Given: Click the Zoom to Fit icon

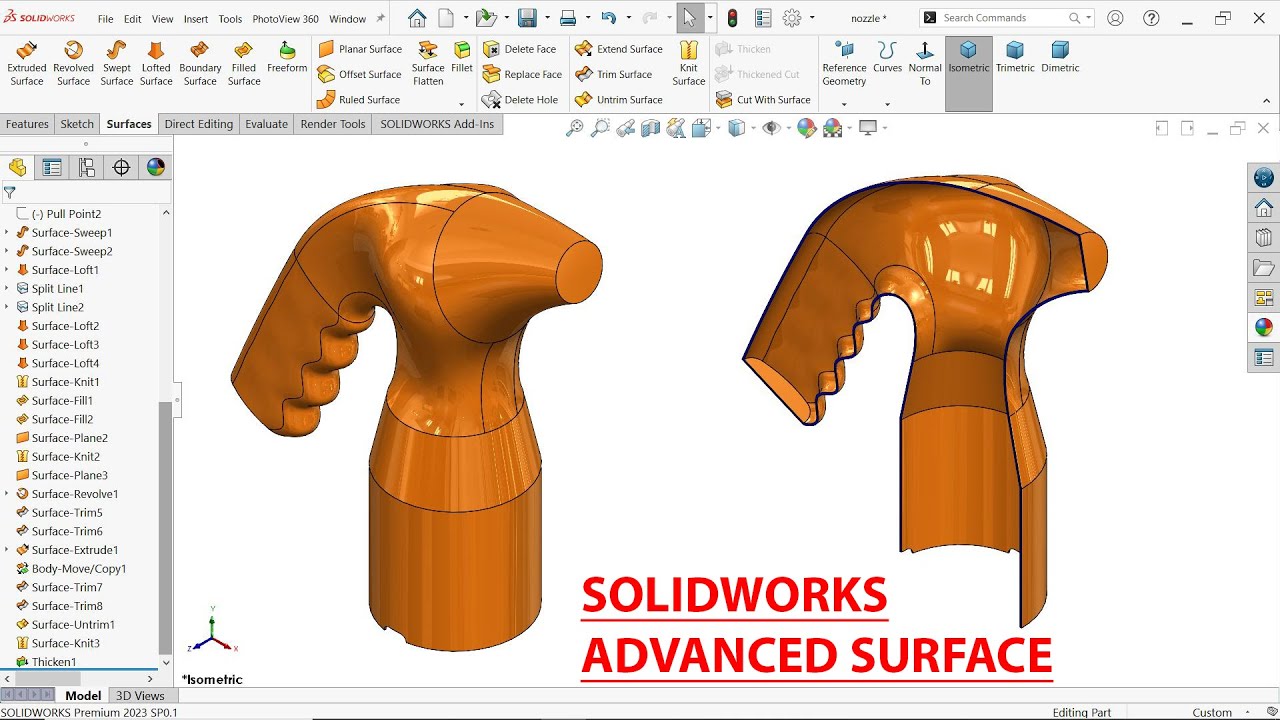Looking at the screenshot, I should coord(574,128).
